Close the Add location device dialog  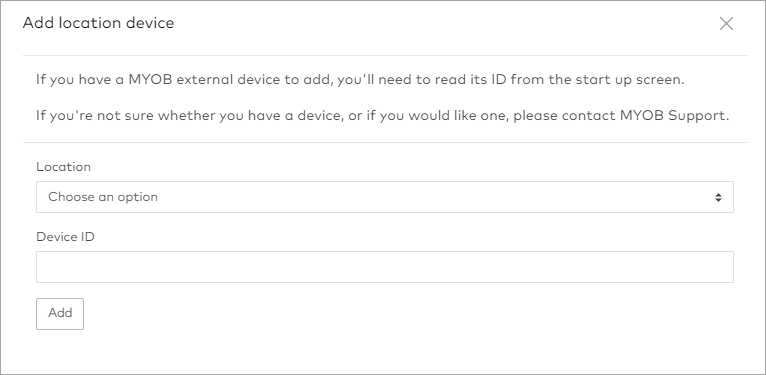pyautogui.click(x=726, y=23)
